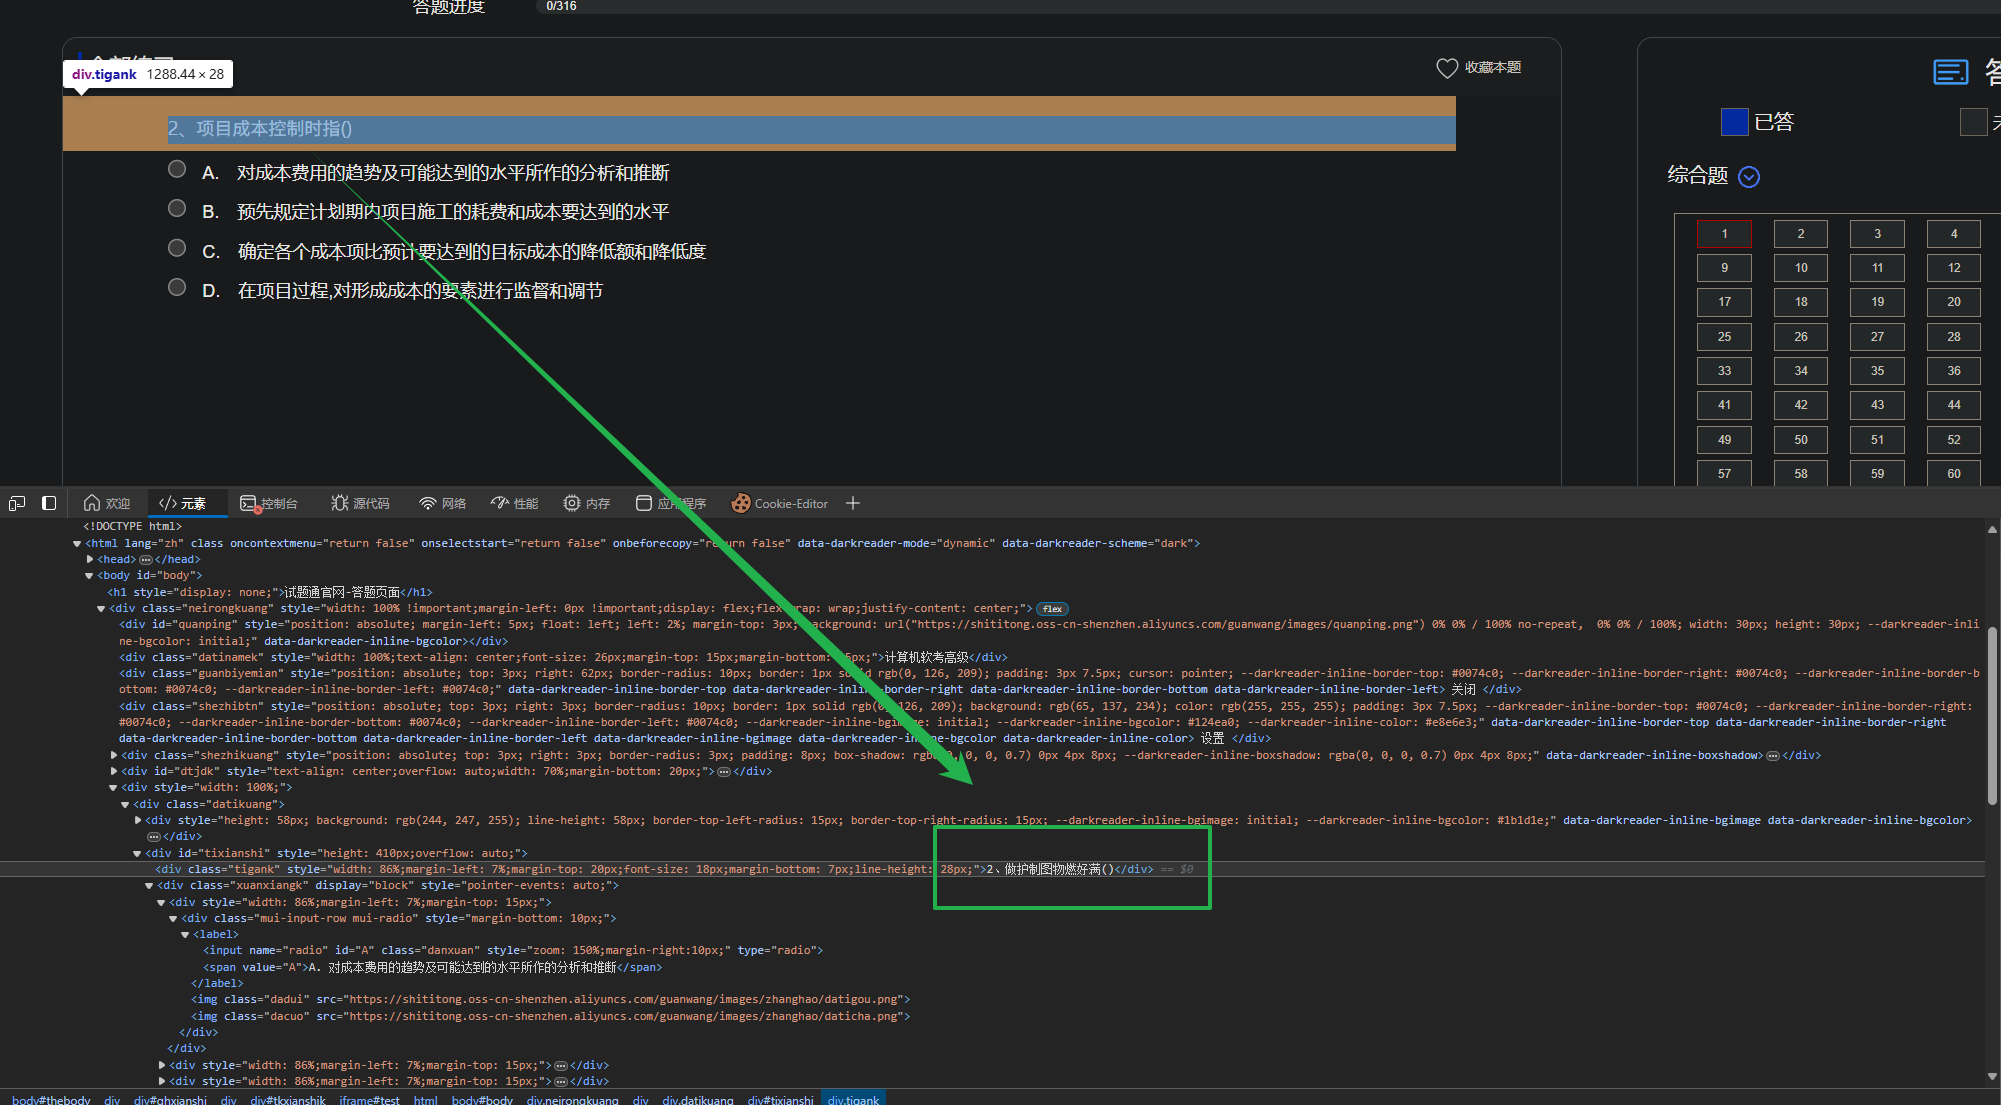2001x1105 pixels.
Task: Select radio option B
Action: 177,208
